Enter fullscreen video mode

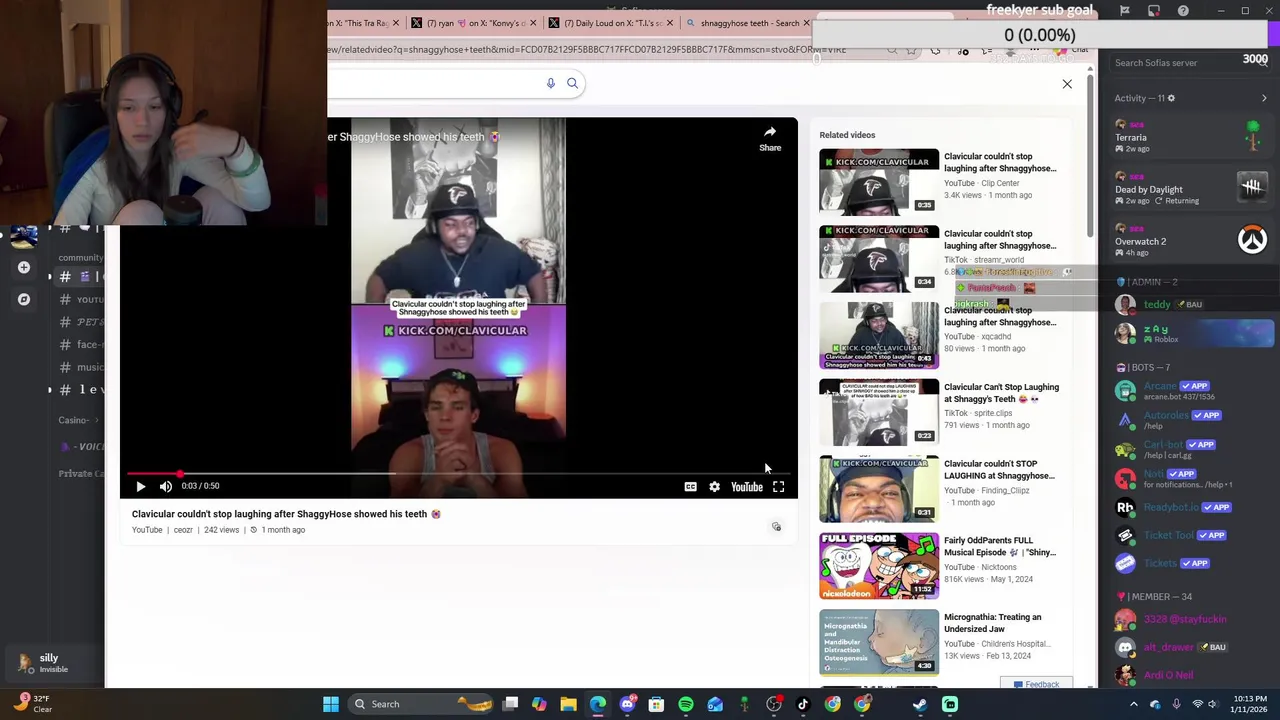[778, 487]
